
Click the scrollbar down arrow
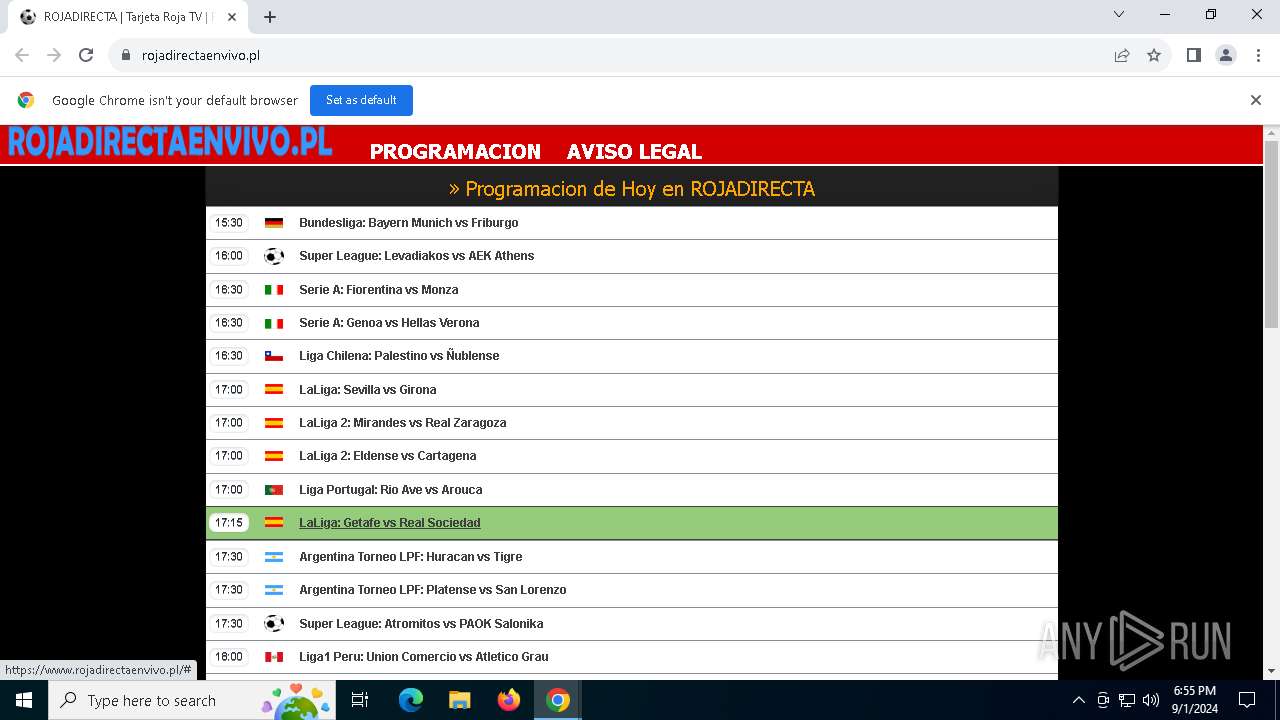click(1271, 672)
